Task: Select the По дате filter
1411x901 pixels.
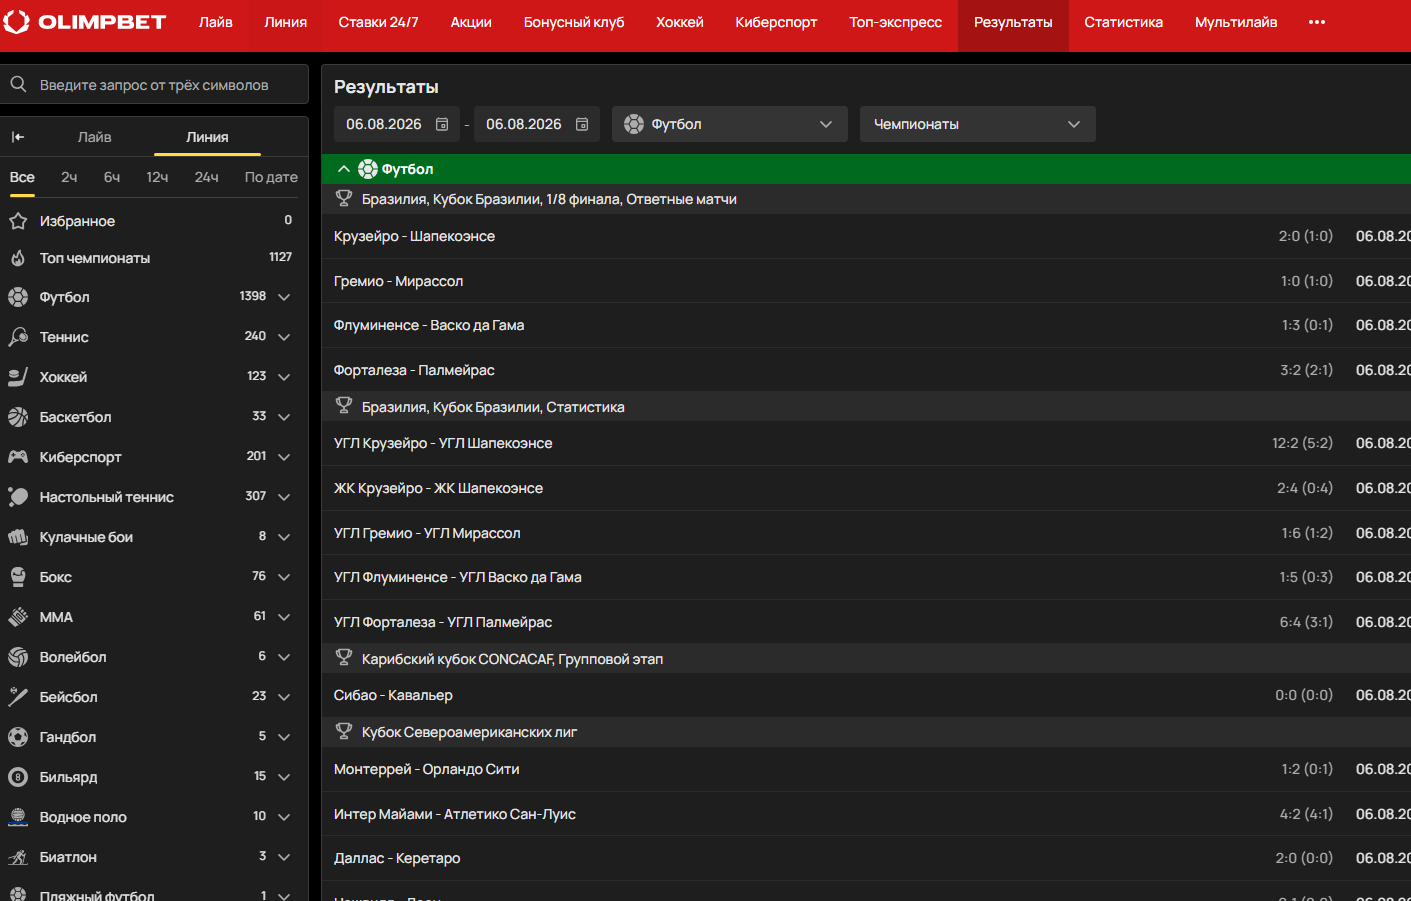Action: pos(271,177)
